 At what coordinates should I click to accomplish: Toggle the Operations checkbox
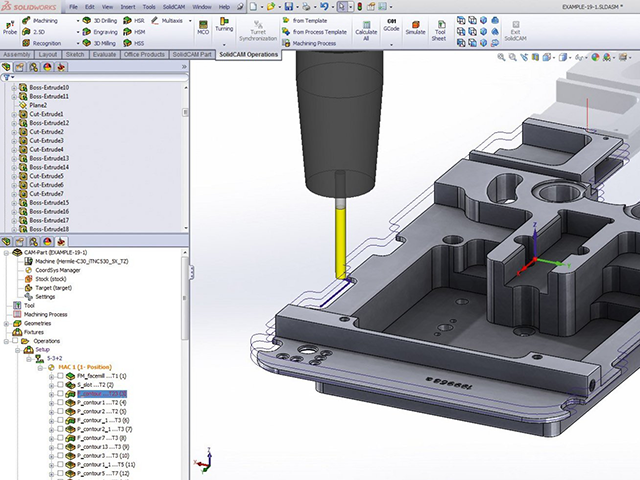16,341
